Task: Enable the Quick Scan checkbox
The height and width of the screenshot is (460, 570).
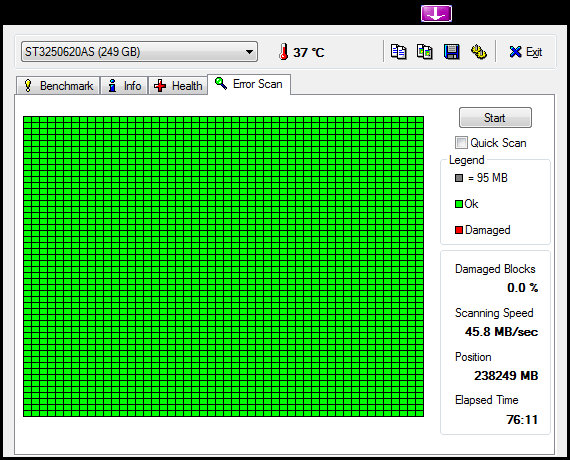Action: point(461,143)
